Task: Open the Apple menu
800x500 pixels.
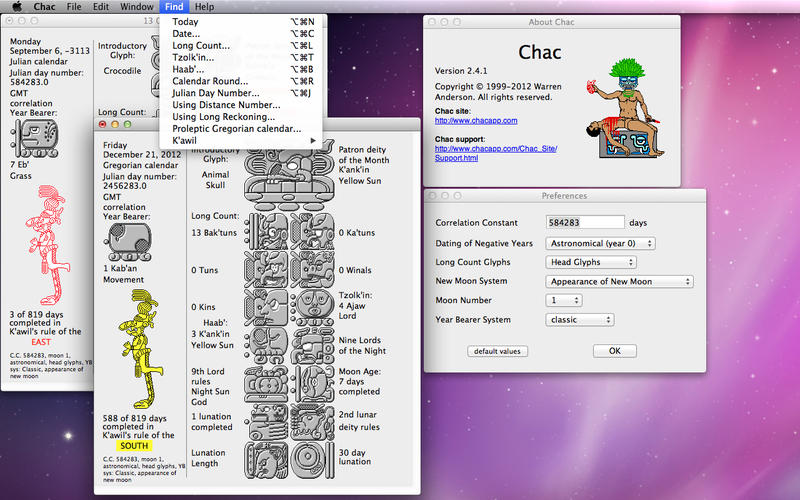Action: tap(17, 7)
